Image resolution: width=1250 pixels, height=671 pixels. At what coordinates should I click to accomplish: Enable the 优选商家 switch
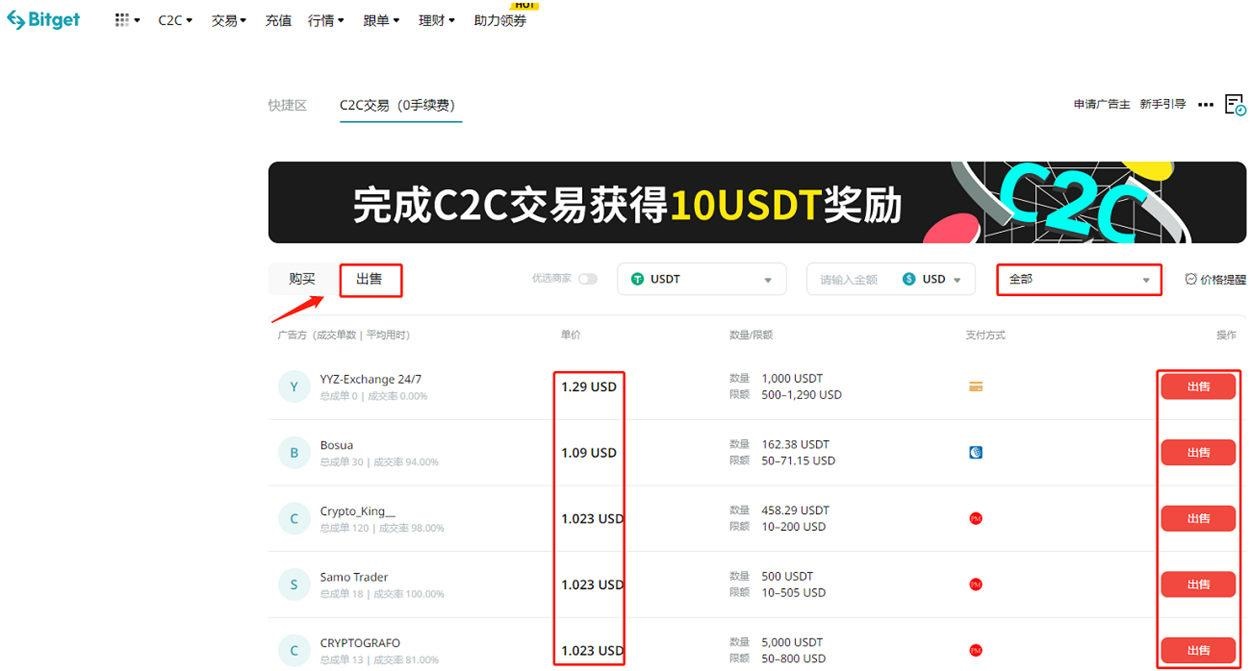point(590,279)
